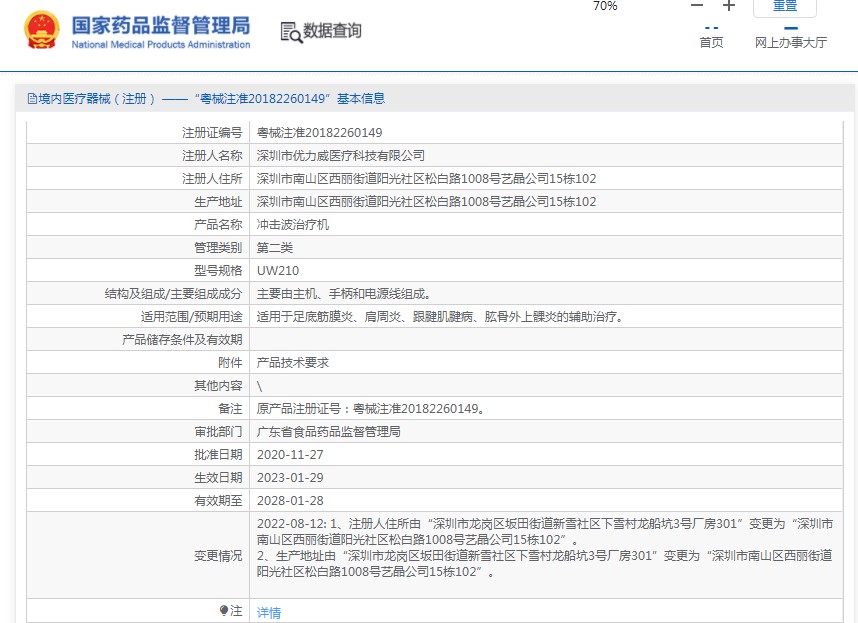The height and width of the screenshot is (623, 858).
Task: Click the 数据查询 title text
Action: click(333, 32)
